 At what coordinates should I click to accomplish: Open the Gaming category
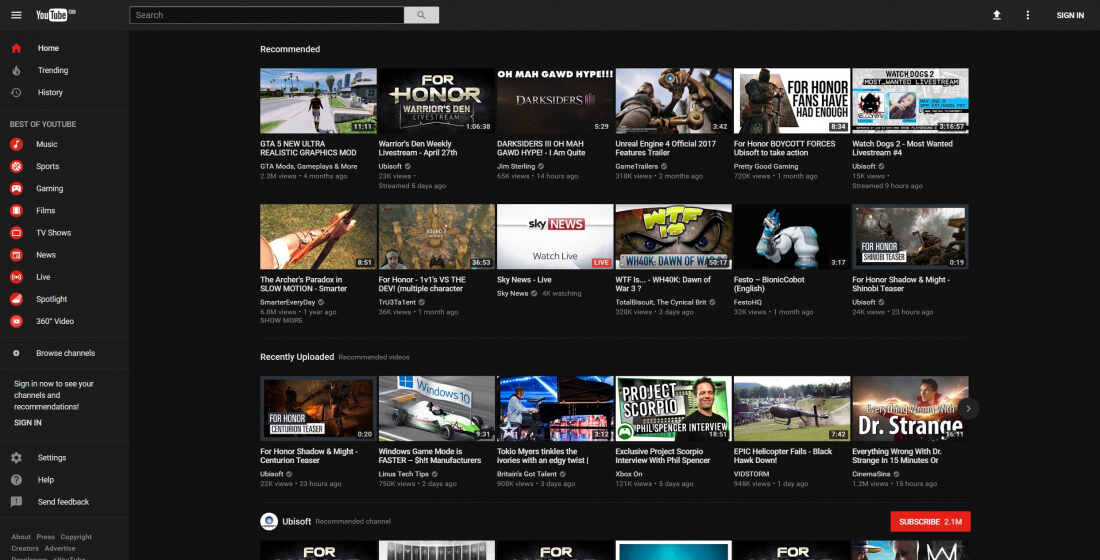point(49,188)
